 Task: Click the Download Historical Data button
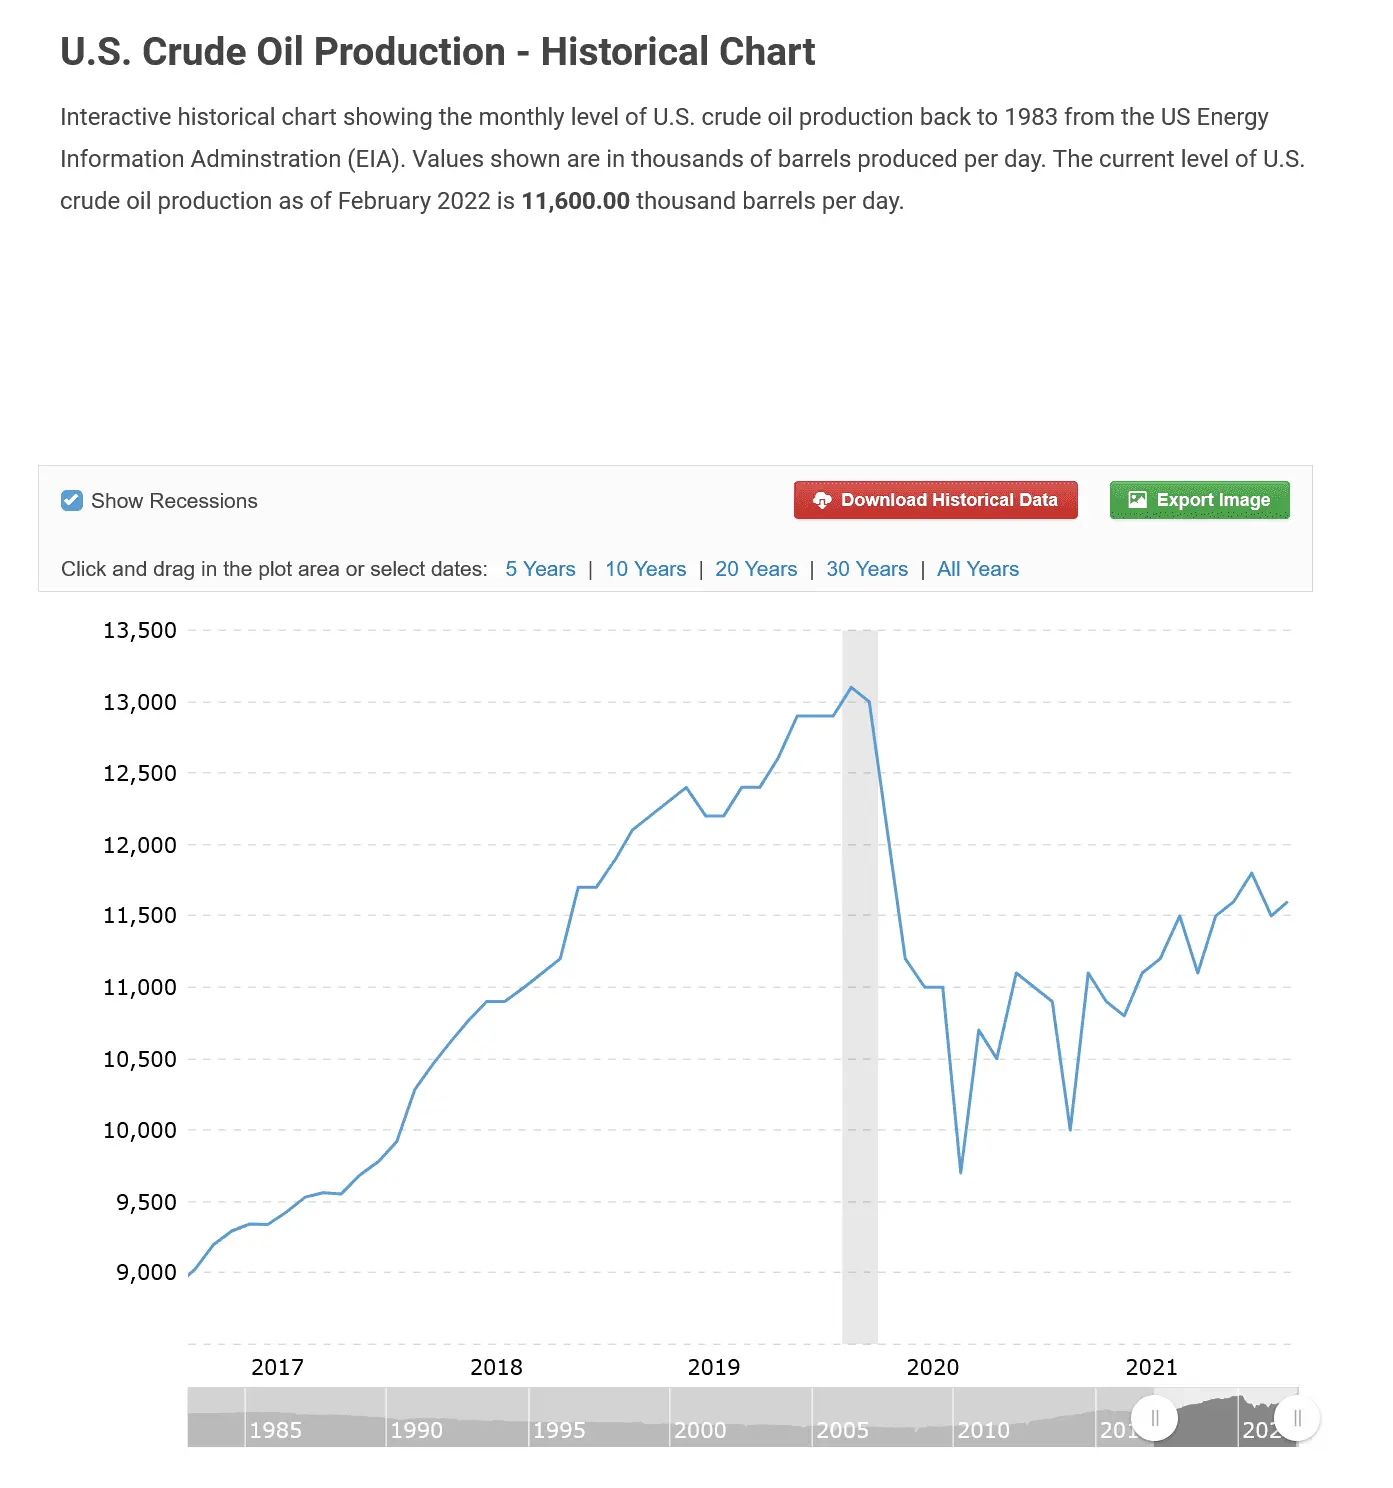935,500
